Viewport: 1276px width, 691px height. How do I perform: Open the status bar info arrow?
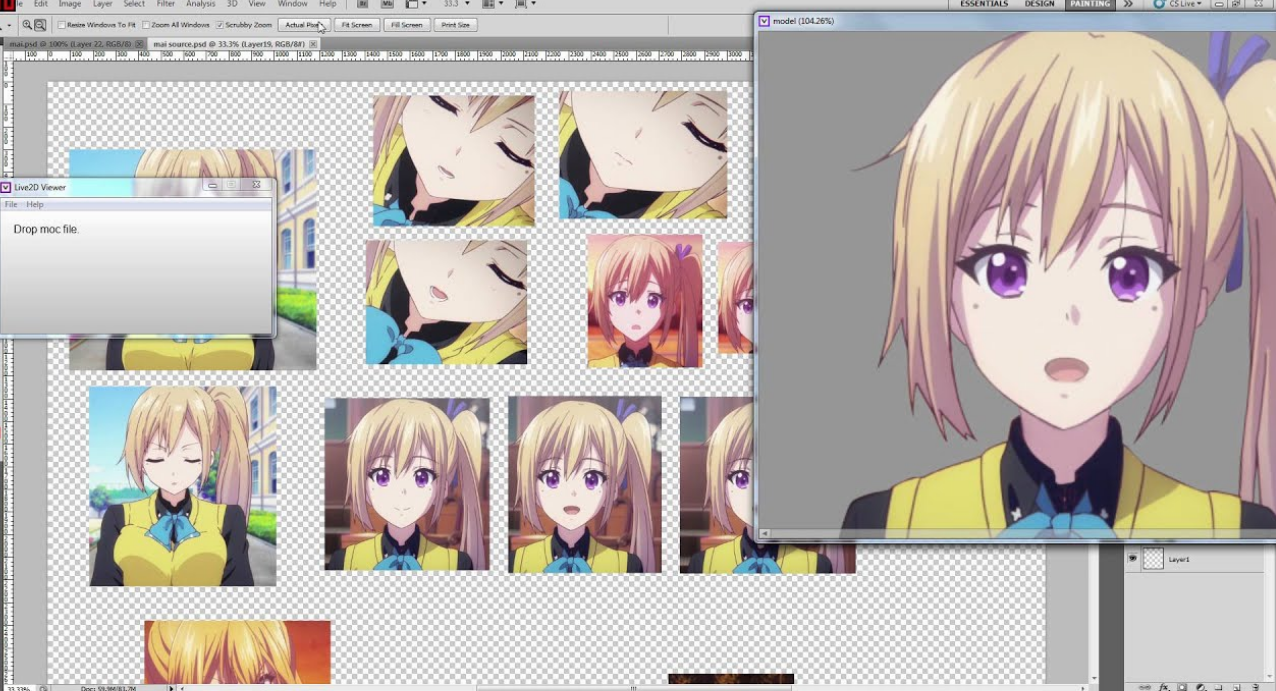tap(171, 688)
